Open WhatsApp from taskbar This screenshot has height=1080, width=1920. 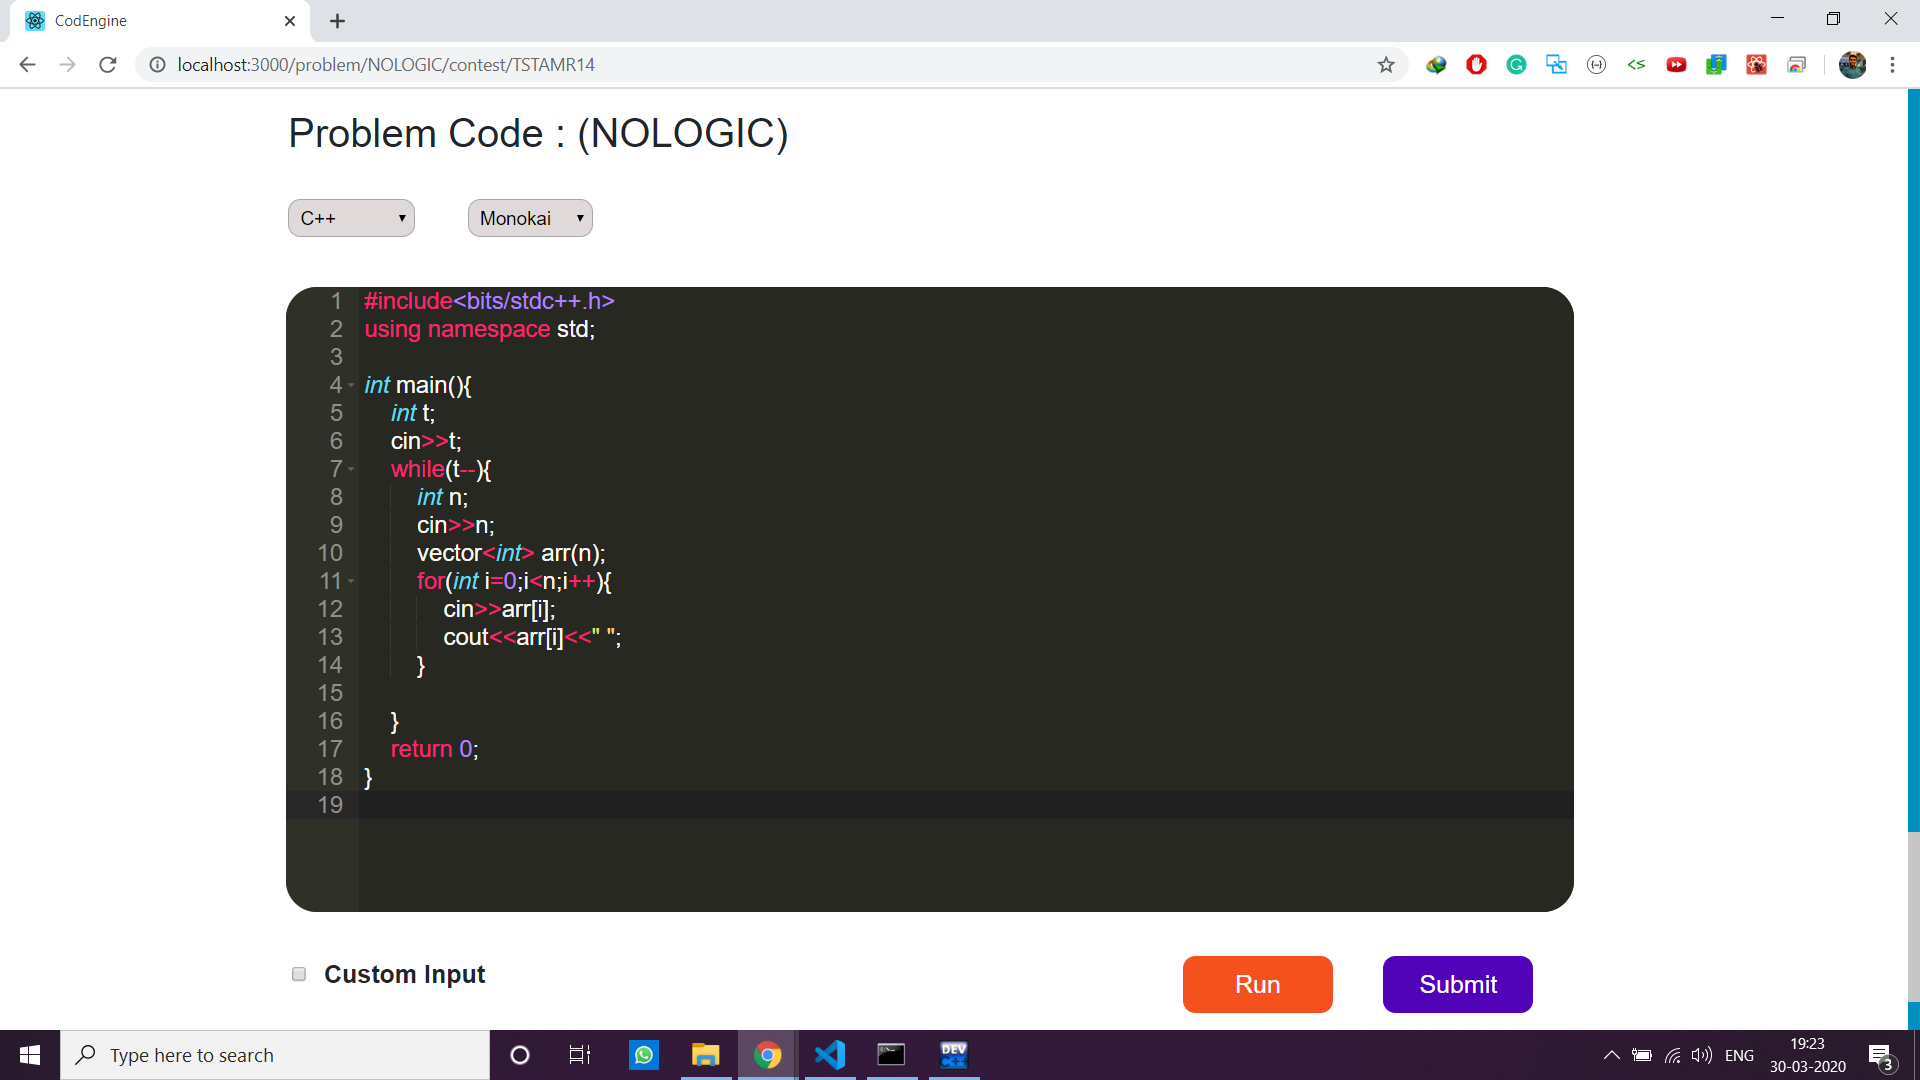tap(644, 1055)
